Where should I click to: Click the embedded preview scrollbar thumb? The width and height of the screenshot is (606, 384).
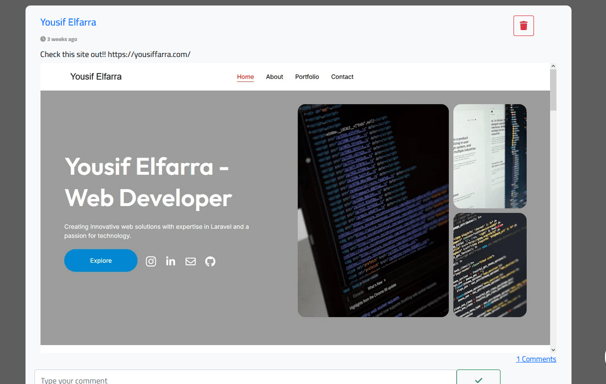(x=553, y=90)
